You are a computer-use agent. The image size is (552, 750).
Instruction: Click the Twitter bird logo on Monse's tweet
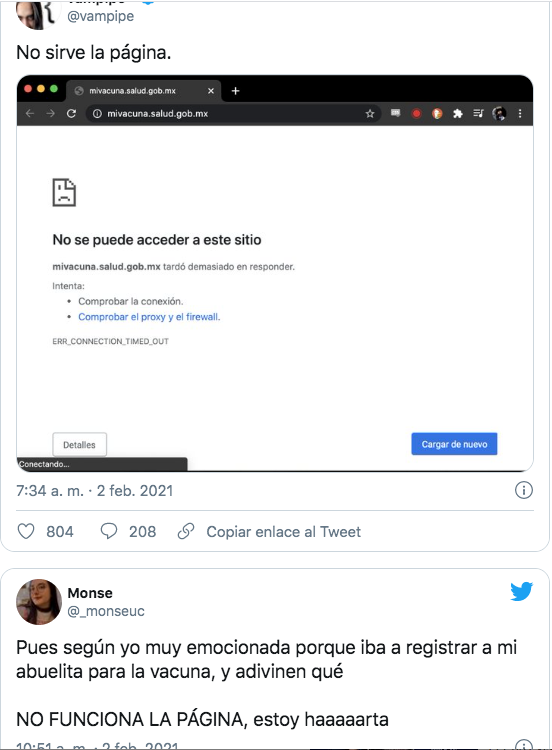(521, 591)
